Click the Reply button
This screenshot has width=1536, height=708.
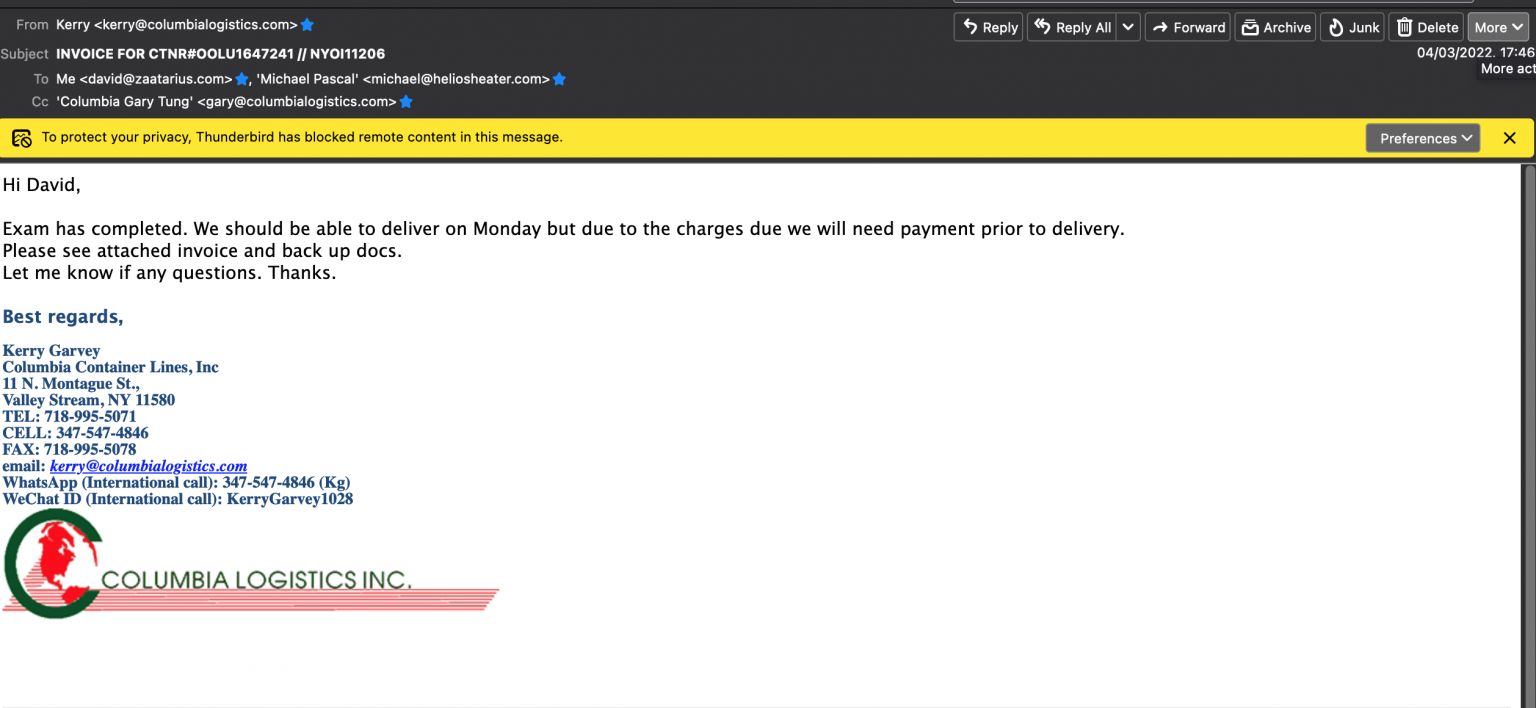point(989,28)
